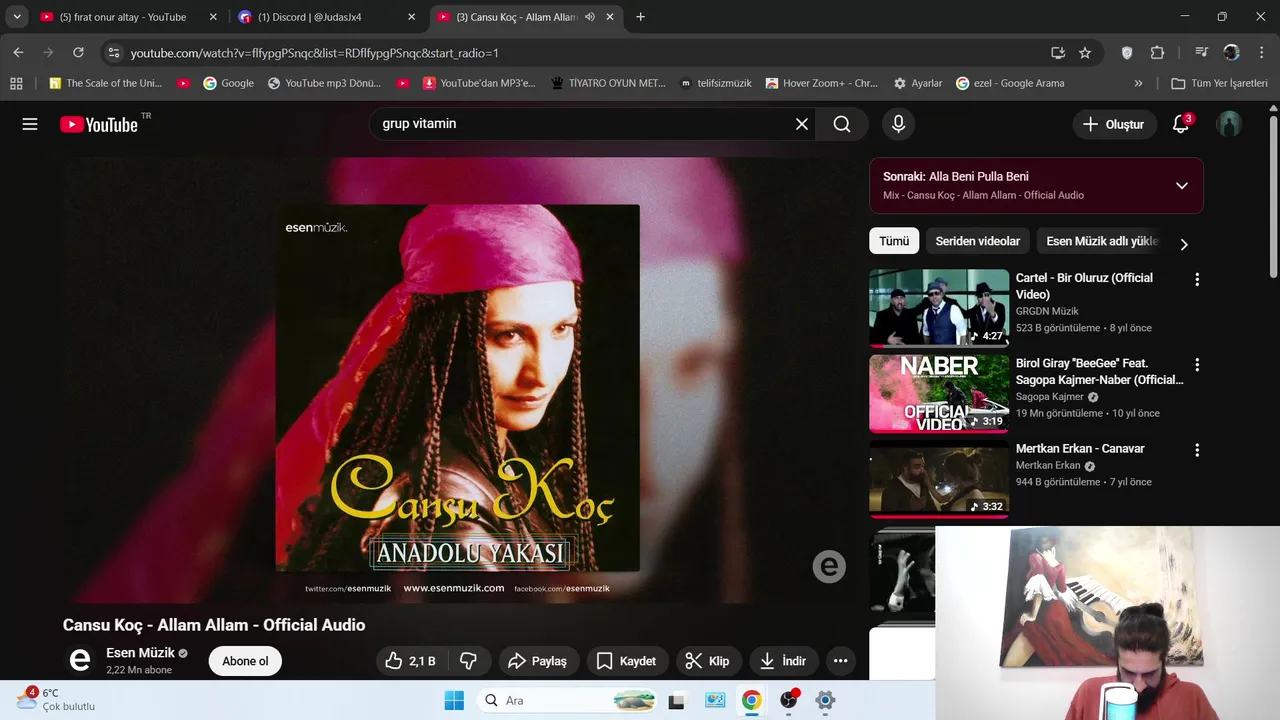This screenshot has height=720, width=1280.
Task: Like the video with thumbs up
Action: click(411, 661)
